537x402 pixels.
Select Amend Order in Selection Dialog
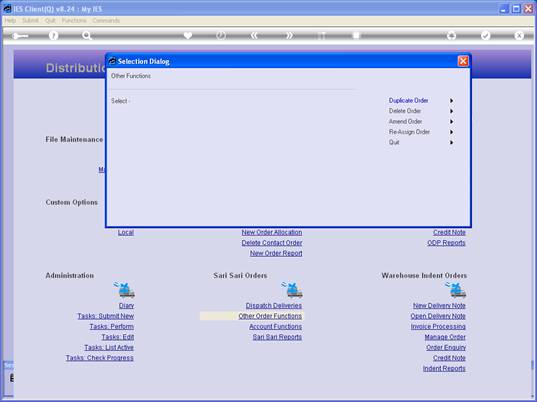405,122
